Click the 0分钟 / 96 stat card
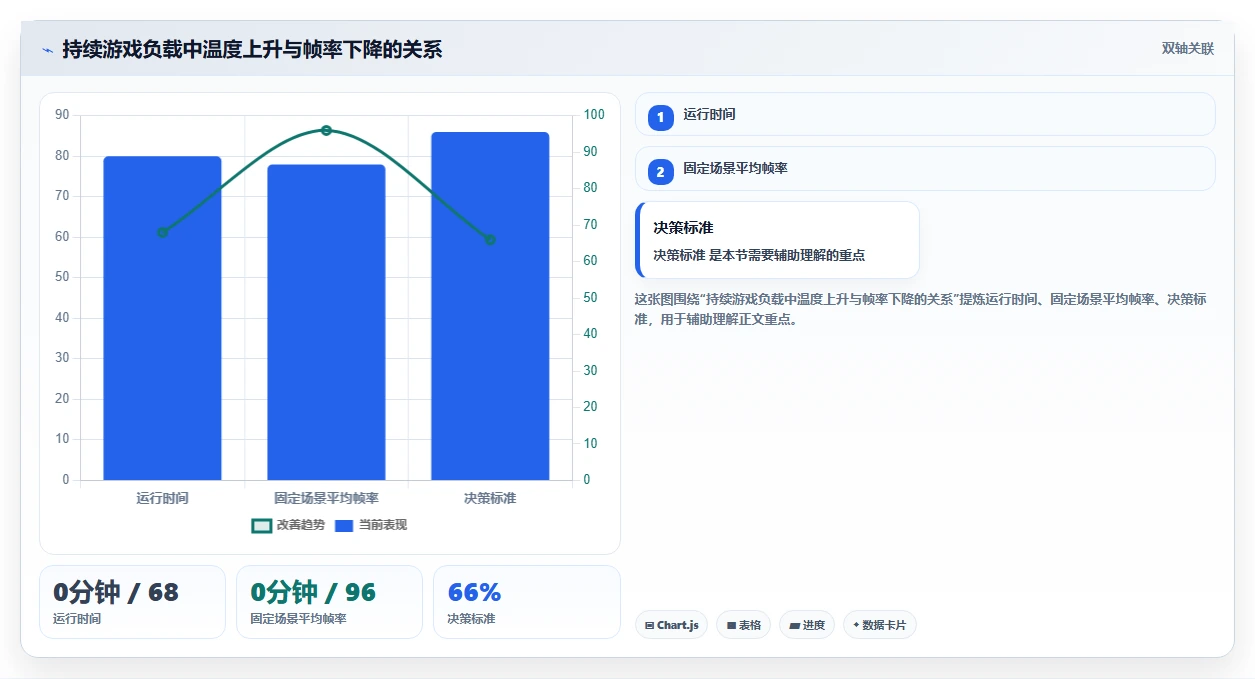1255x679 pixels. point(329,602)
